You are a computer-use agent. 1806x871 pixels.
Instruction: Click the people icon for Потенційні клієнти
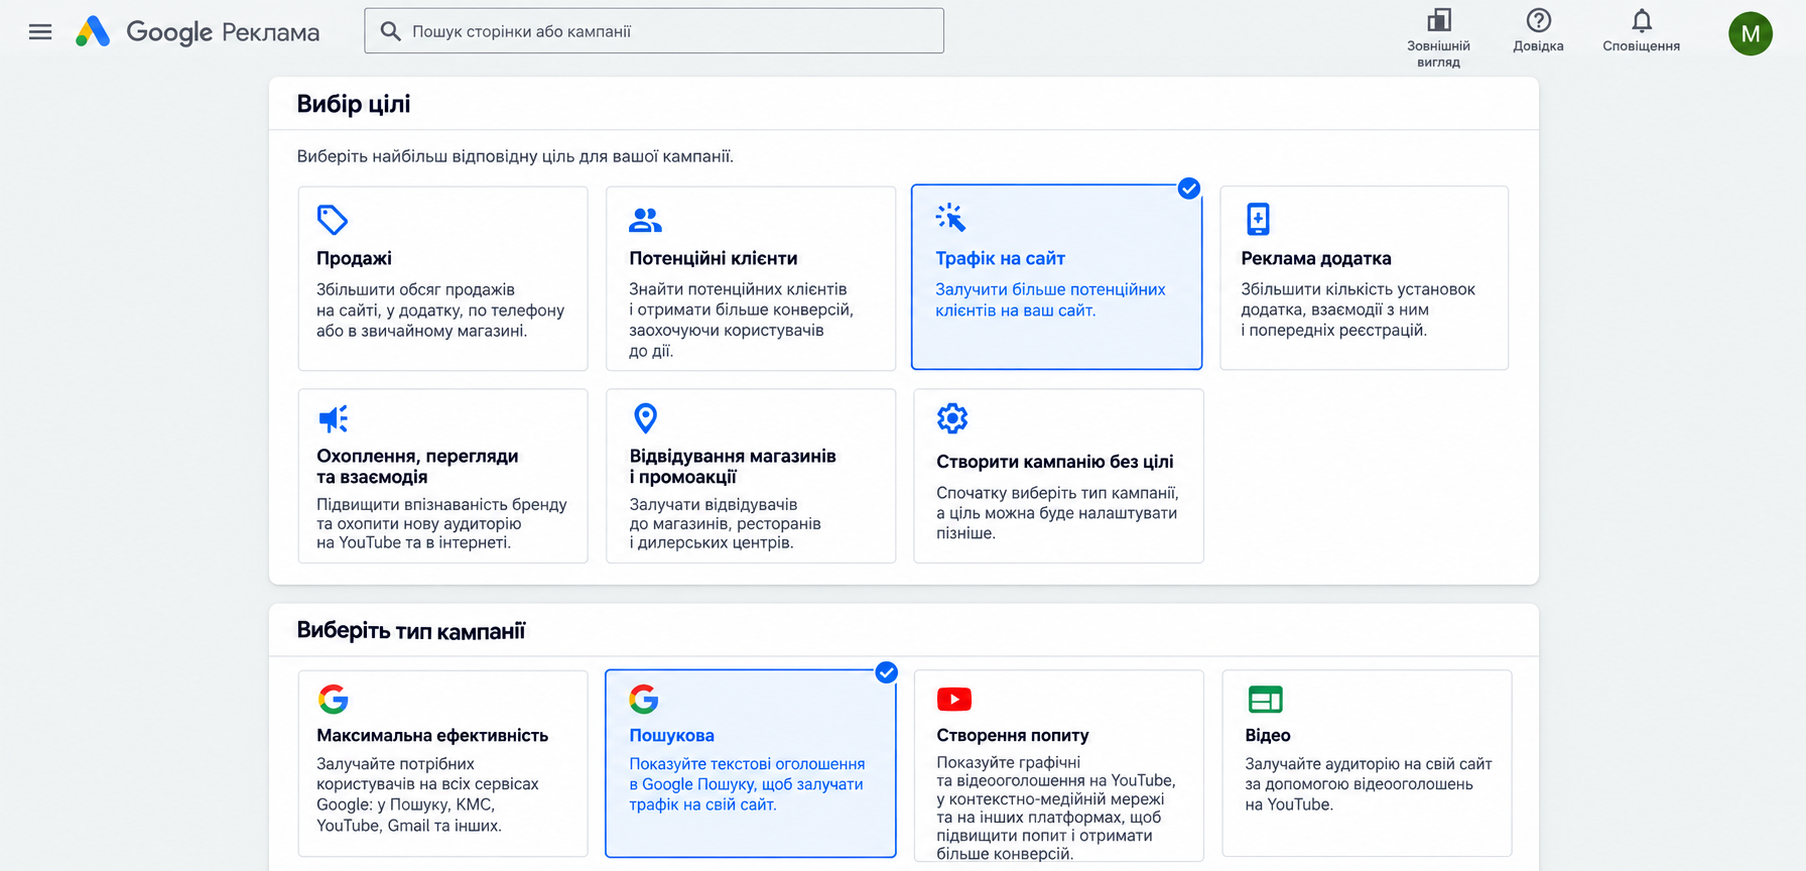tap(645, 219)
